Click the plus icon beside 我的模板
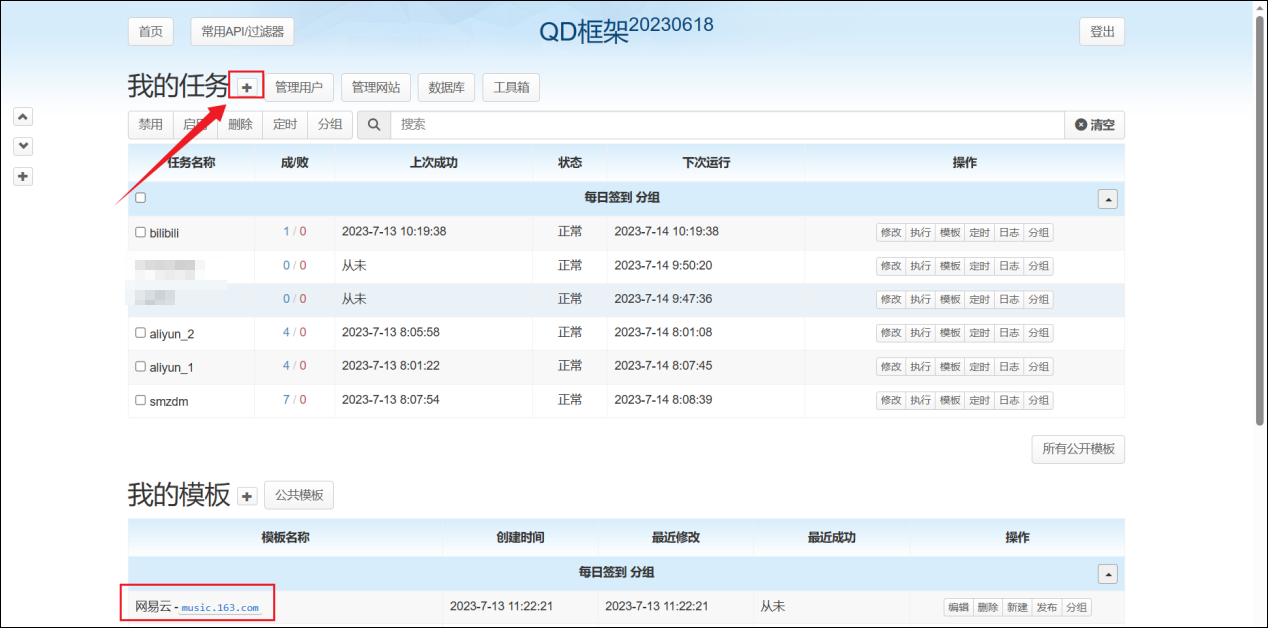Viewport: 1268px width, 628px height. coord(247,496)
